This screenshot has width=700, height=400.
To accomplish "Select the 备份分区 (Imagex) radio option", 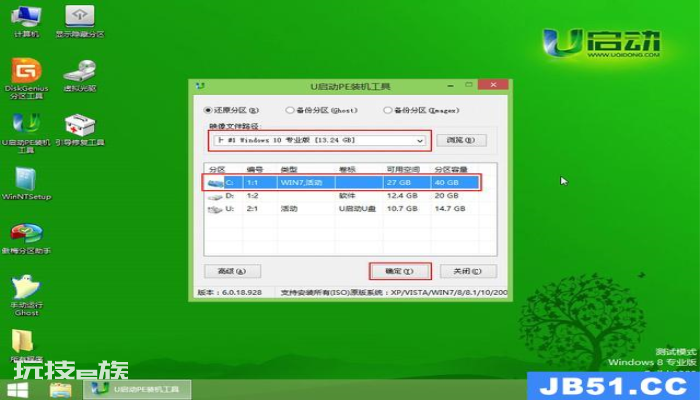I will (421, 110).
